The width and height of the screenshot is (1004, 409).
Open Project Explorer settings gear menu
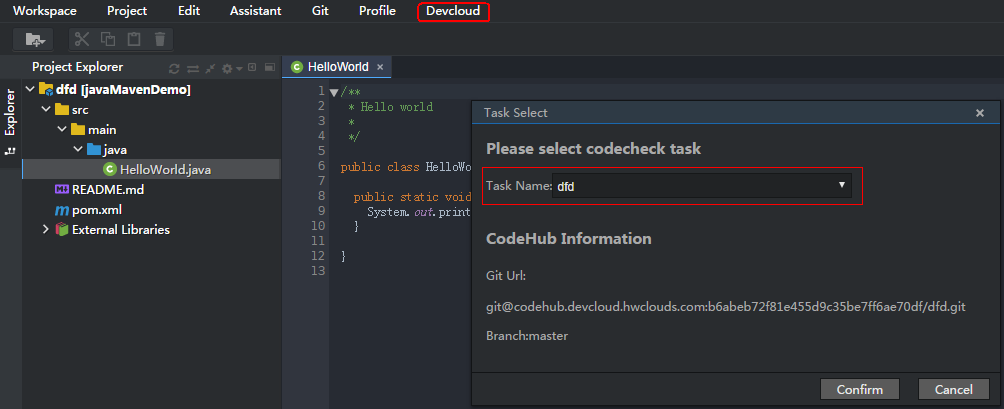229,68
